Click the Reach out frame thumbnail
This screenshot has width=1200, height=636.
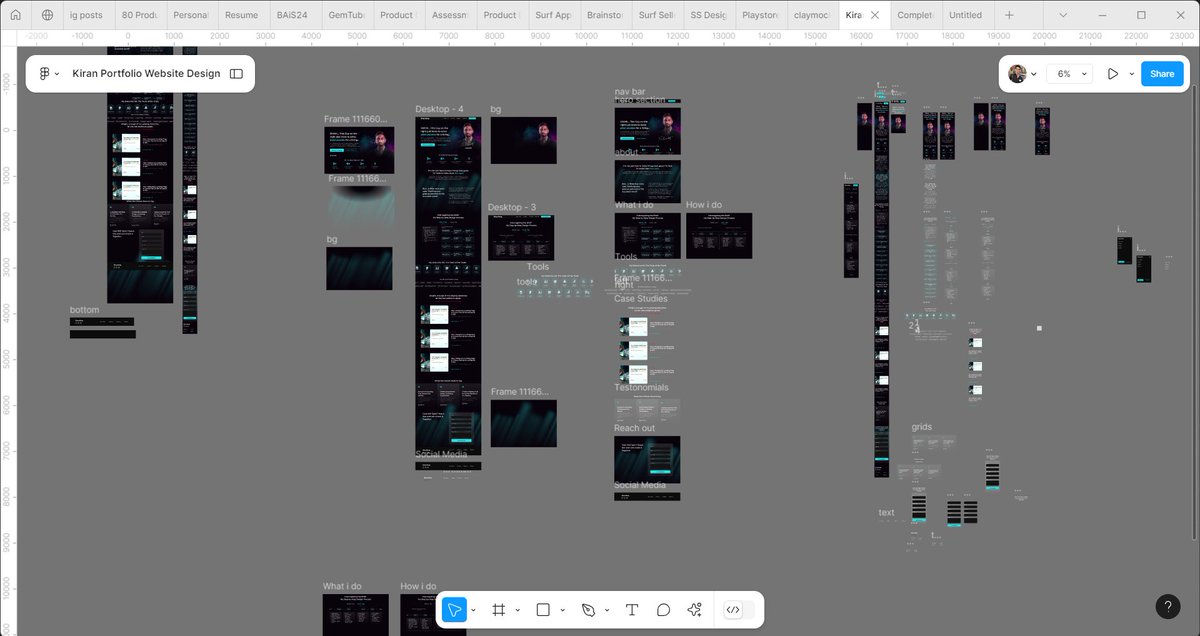point(647,459)
